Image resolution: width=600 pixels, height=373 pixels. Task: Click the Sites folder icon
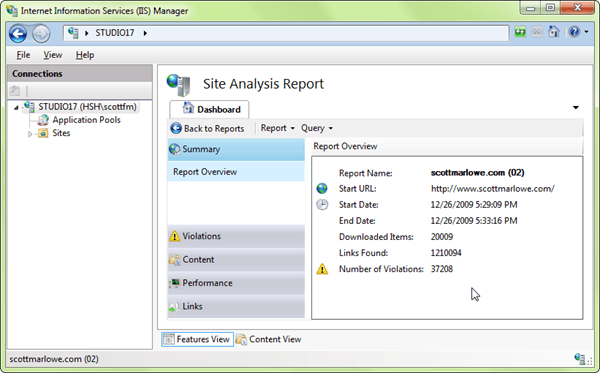[43, 133]
